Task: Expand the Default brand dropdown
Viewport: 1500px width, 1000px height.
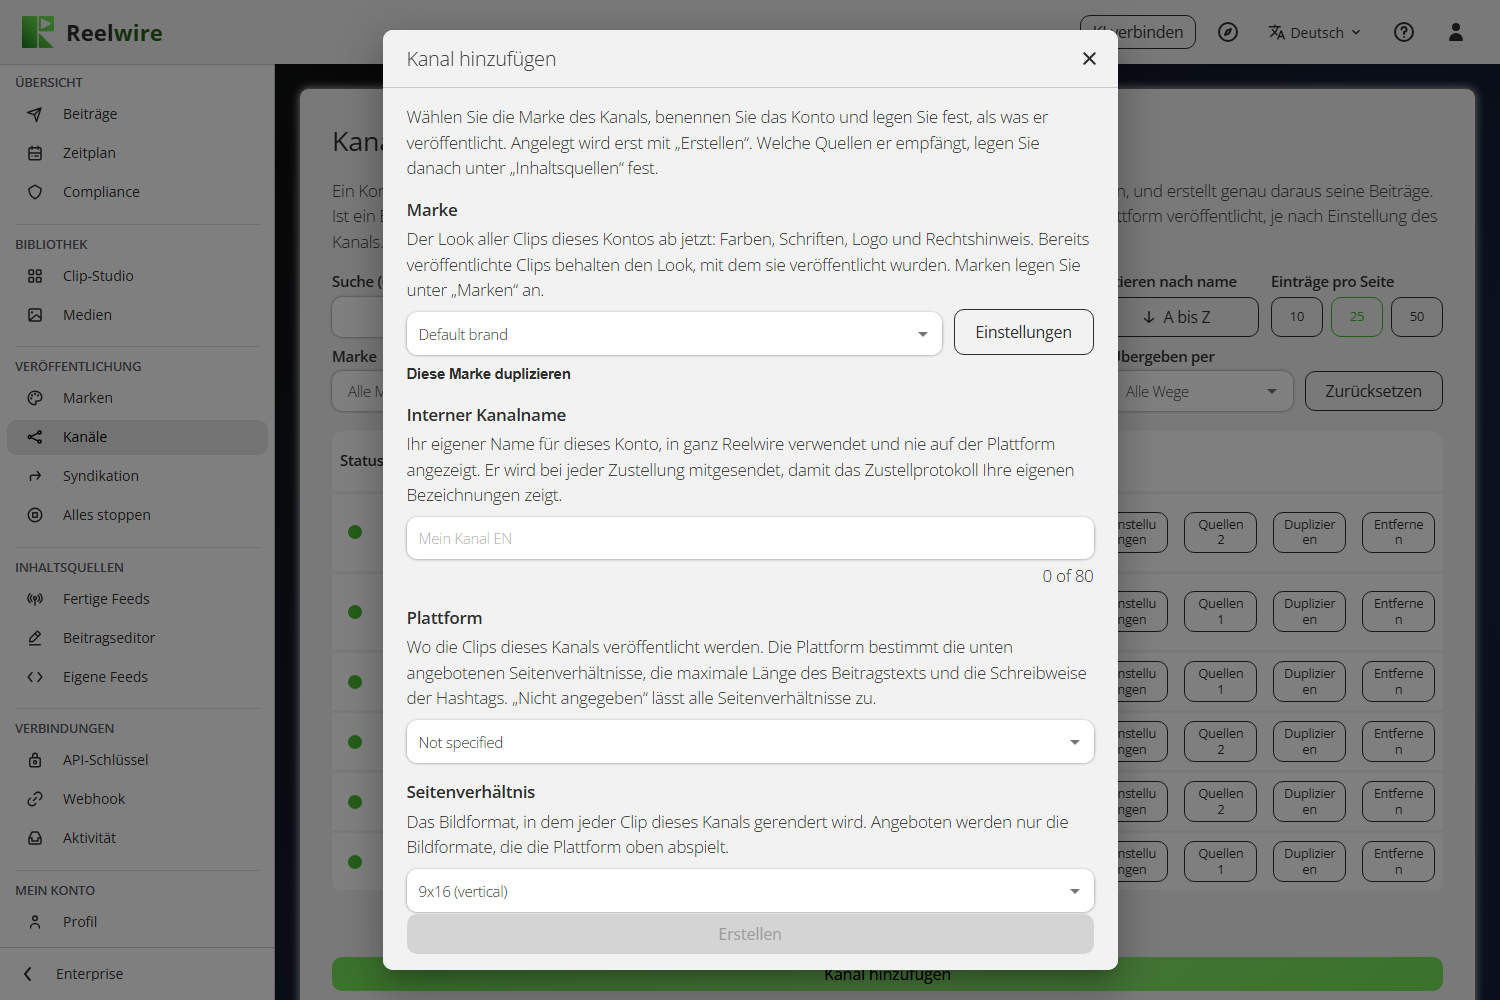Action: pyautogui.click(x=674, y=334)
